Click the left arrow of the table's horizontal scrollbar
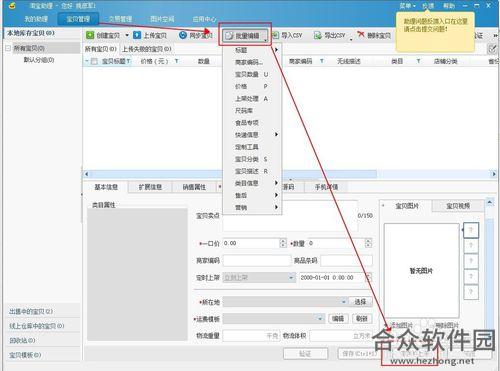This screenshot has height=371, width=500. point(86,174)
